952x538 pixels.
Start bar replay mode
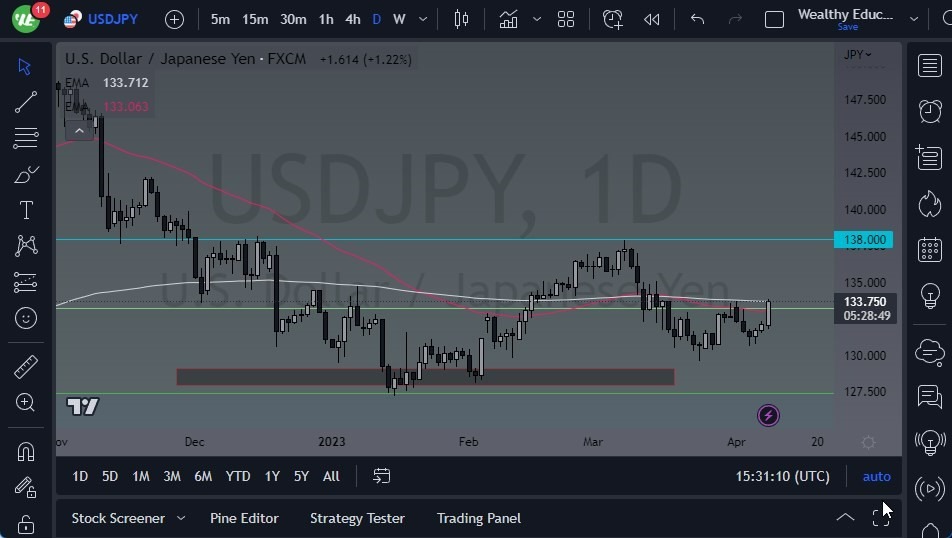pyautogui.click(x=651, y=20)
